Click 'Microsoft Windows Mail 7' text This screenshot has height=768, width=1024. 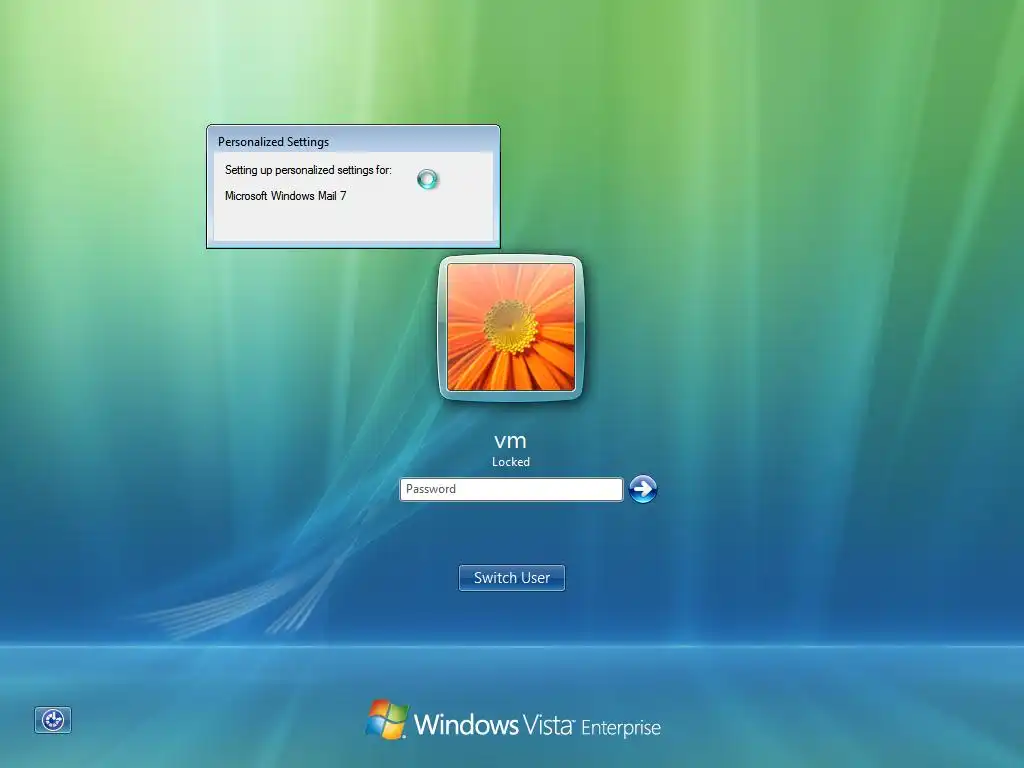[x=285, y=195]
